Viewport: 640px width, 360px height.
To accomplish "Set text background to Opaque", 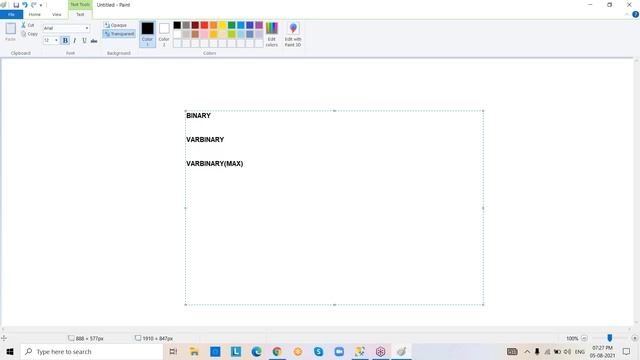I will 116,25.
